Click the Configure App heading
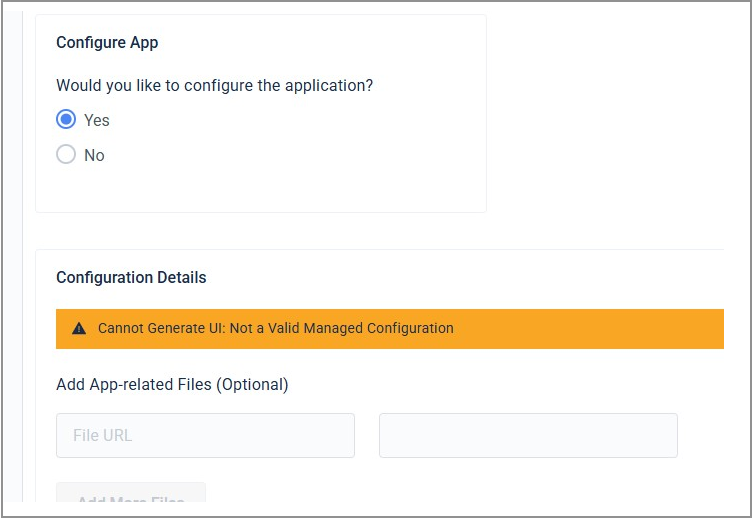The image size is (752, 519). click(107, 43)
